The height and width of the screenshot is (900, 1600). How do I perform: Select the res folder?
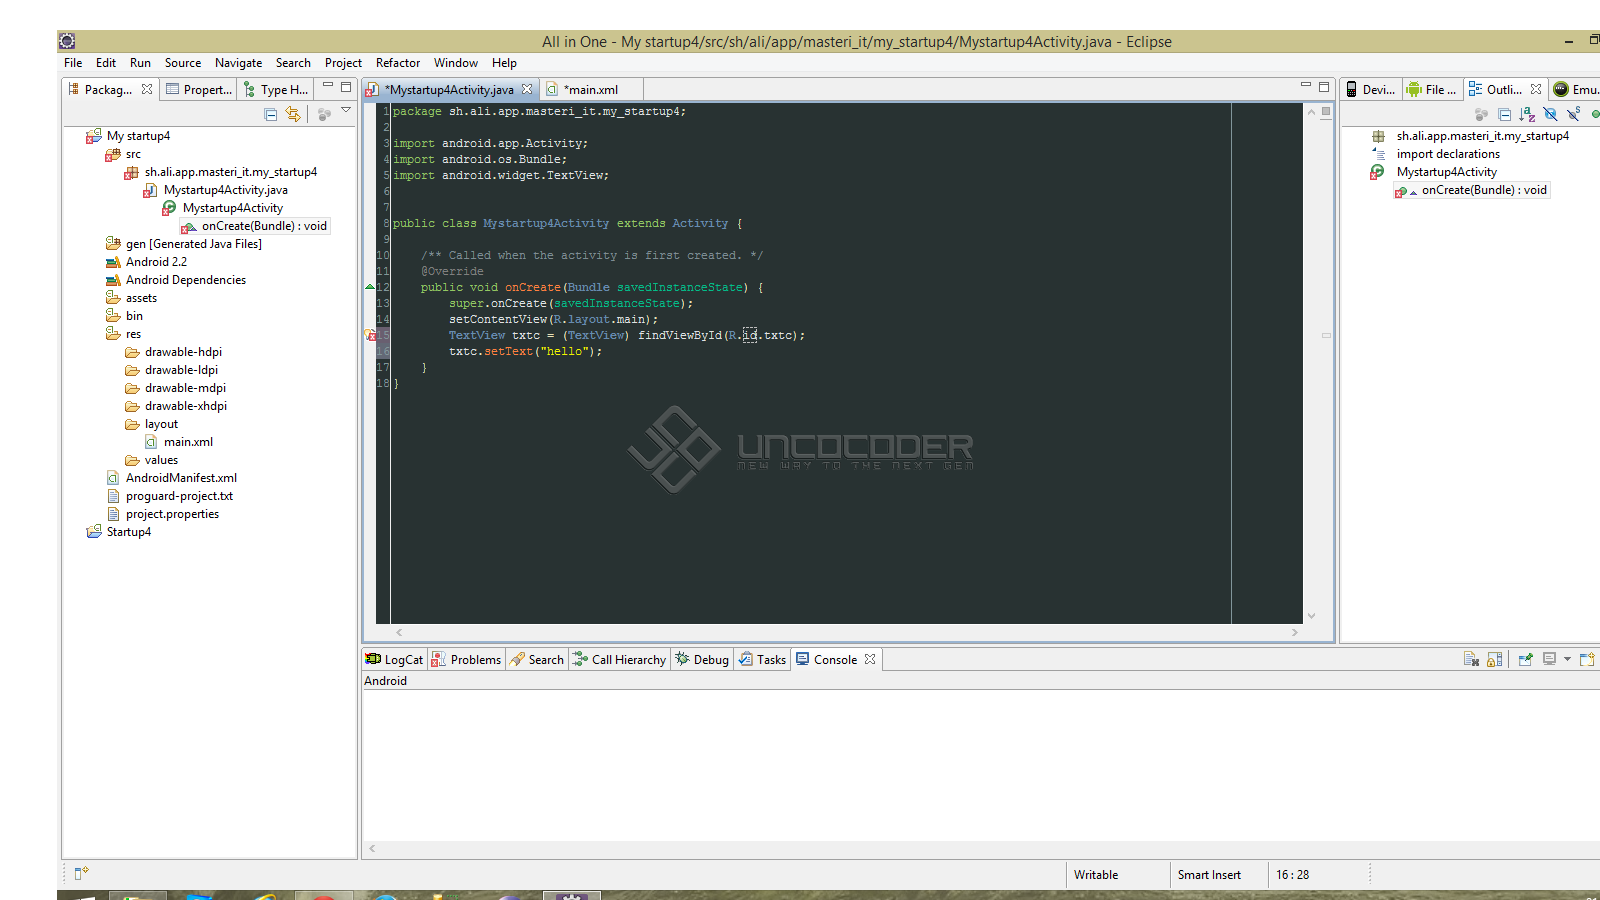tap(133, 334)
